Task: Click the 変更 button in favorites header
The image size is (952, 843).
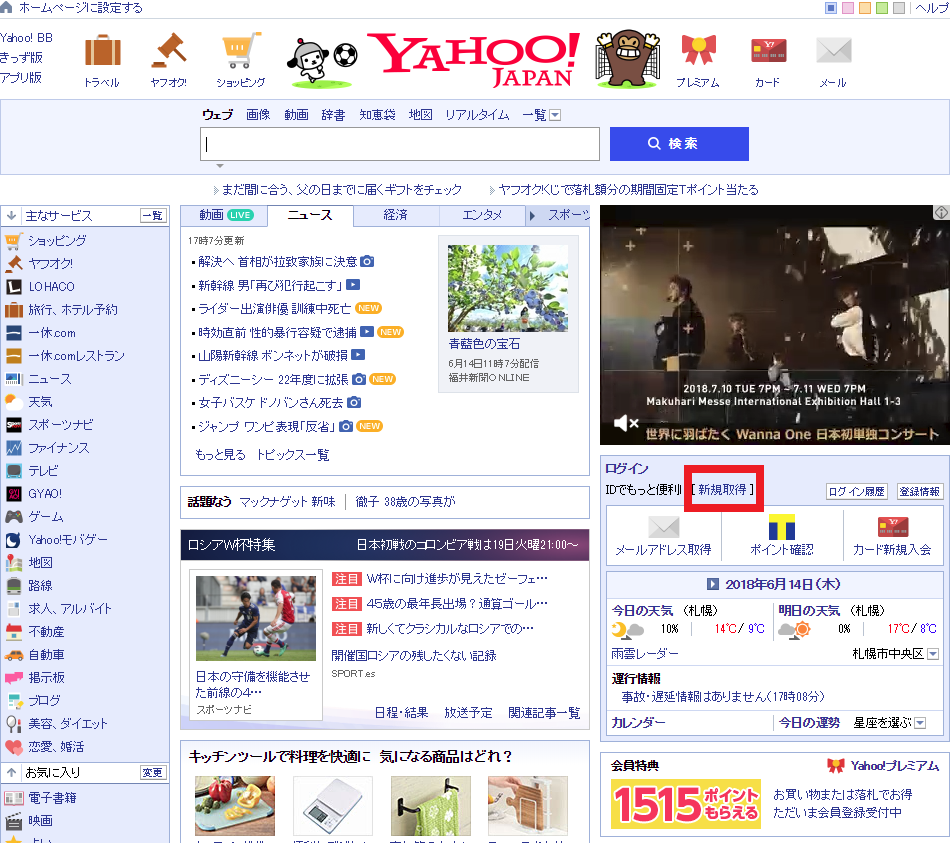Action: (153, 773)
